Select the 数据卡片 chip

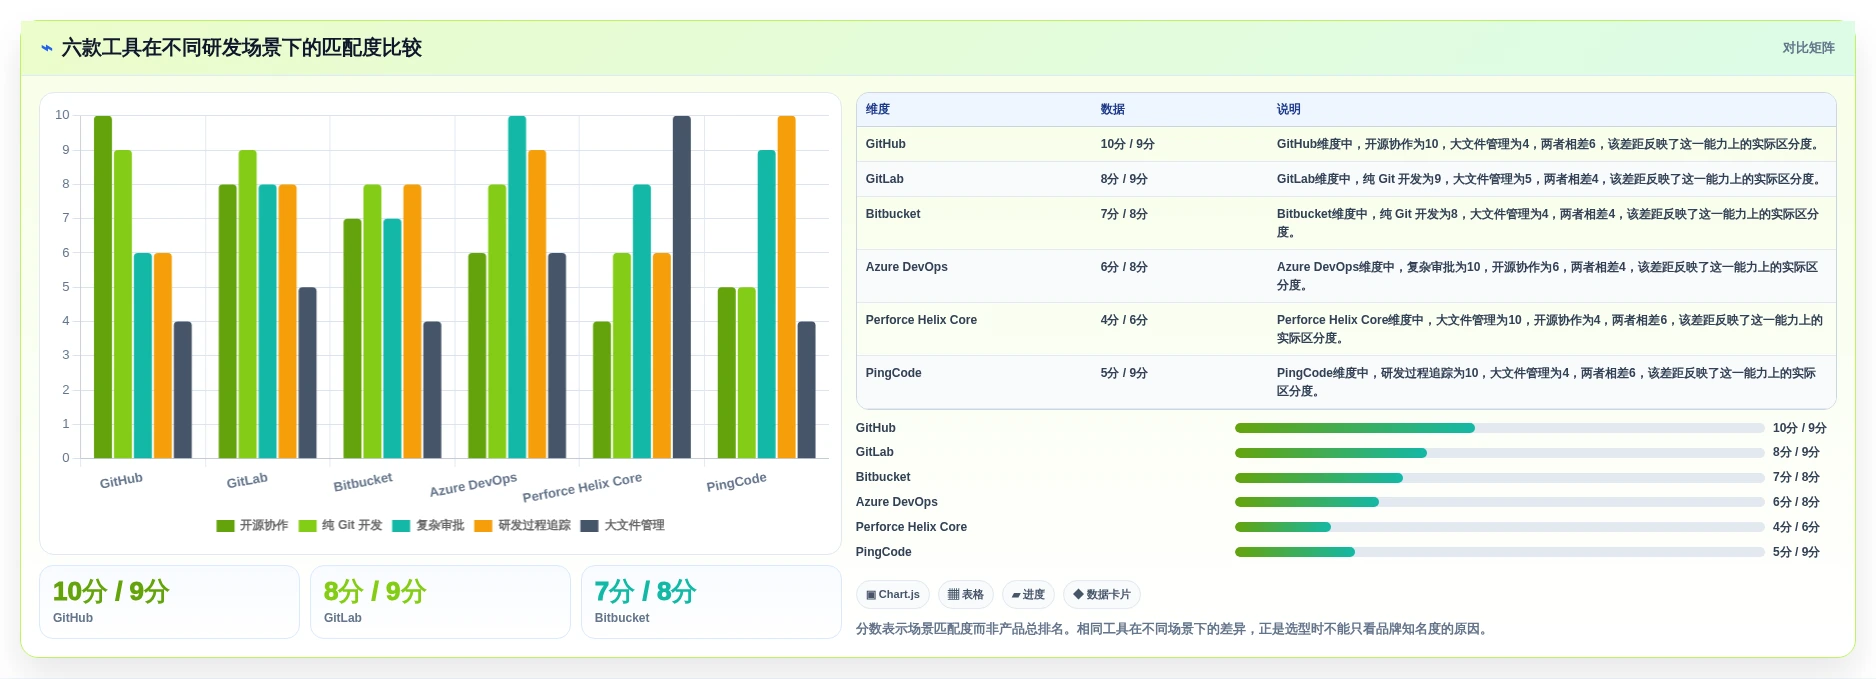click(1101, 595)
